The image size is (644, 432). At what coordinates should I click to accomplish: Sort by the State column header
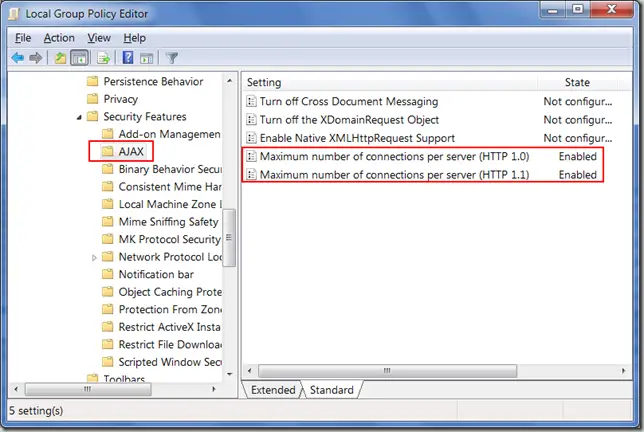577,82
